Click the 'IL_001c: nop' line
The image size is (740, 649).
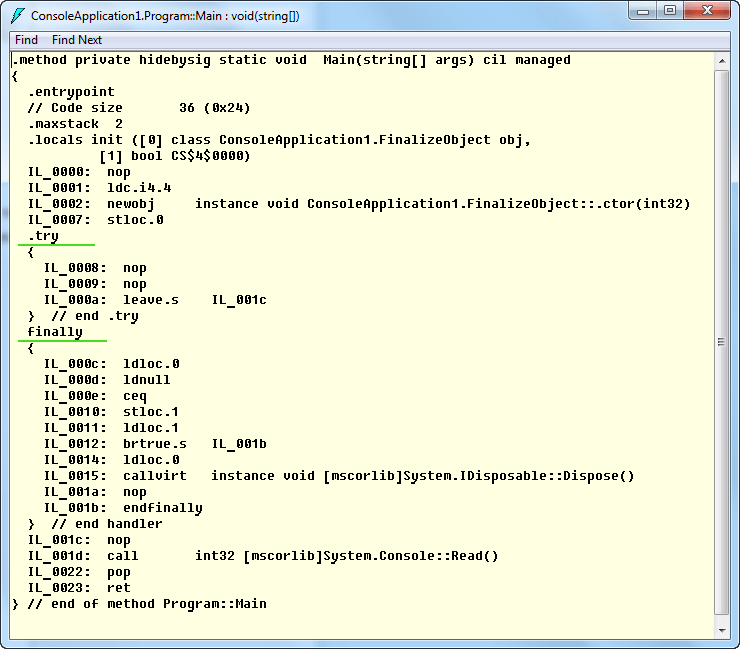79,540
